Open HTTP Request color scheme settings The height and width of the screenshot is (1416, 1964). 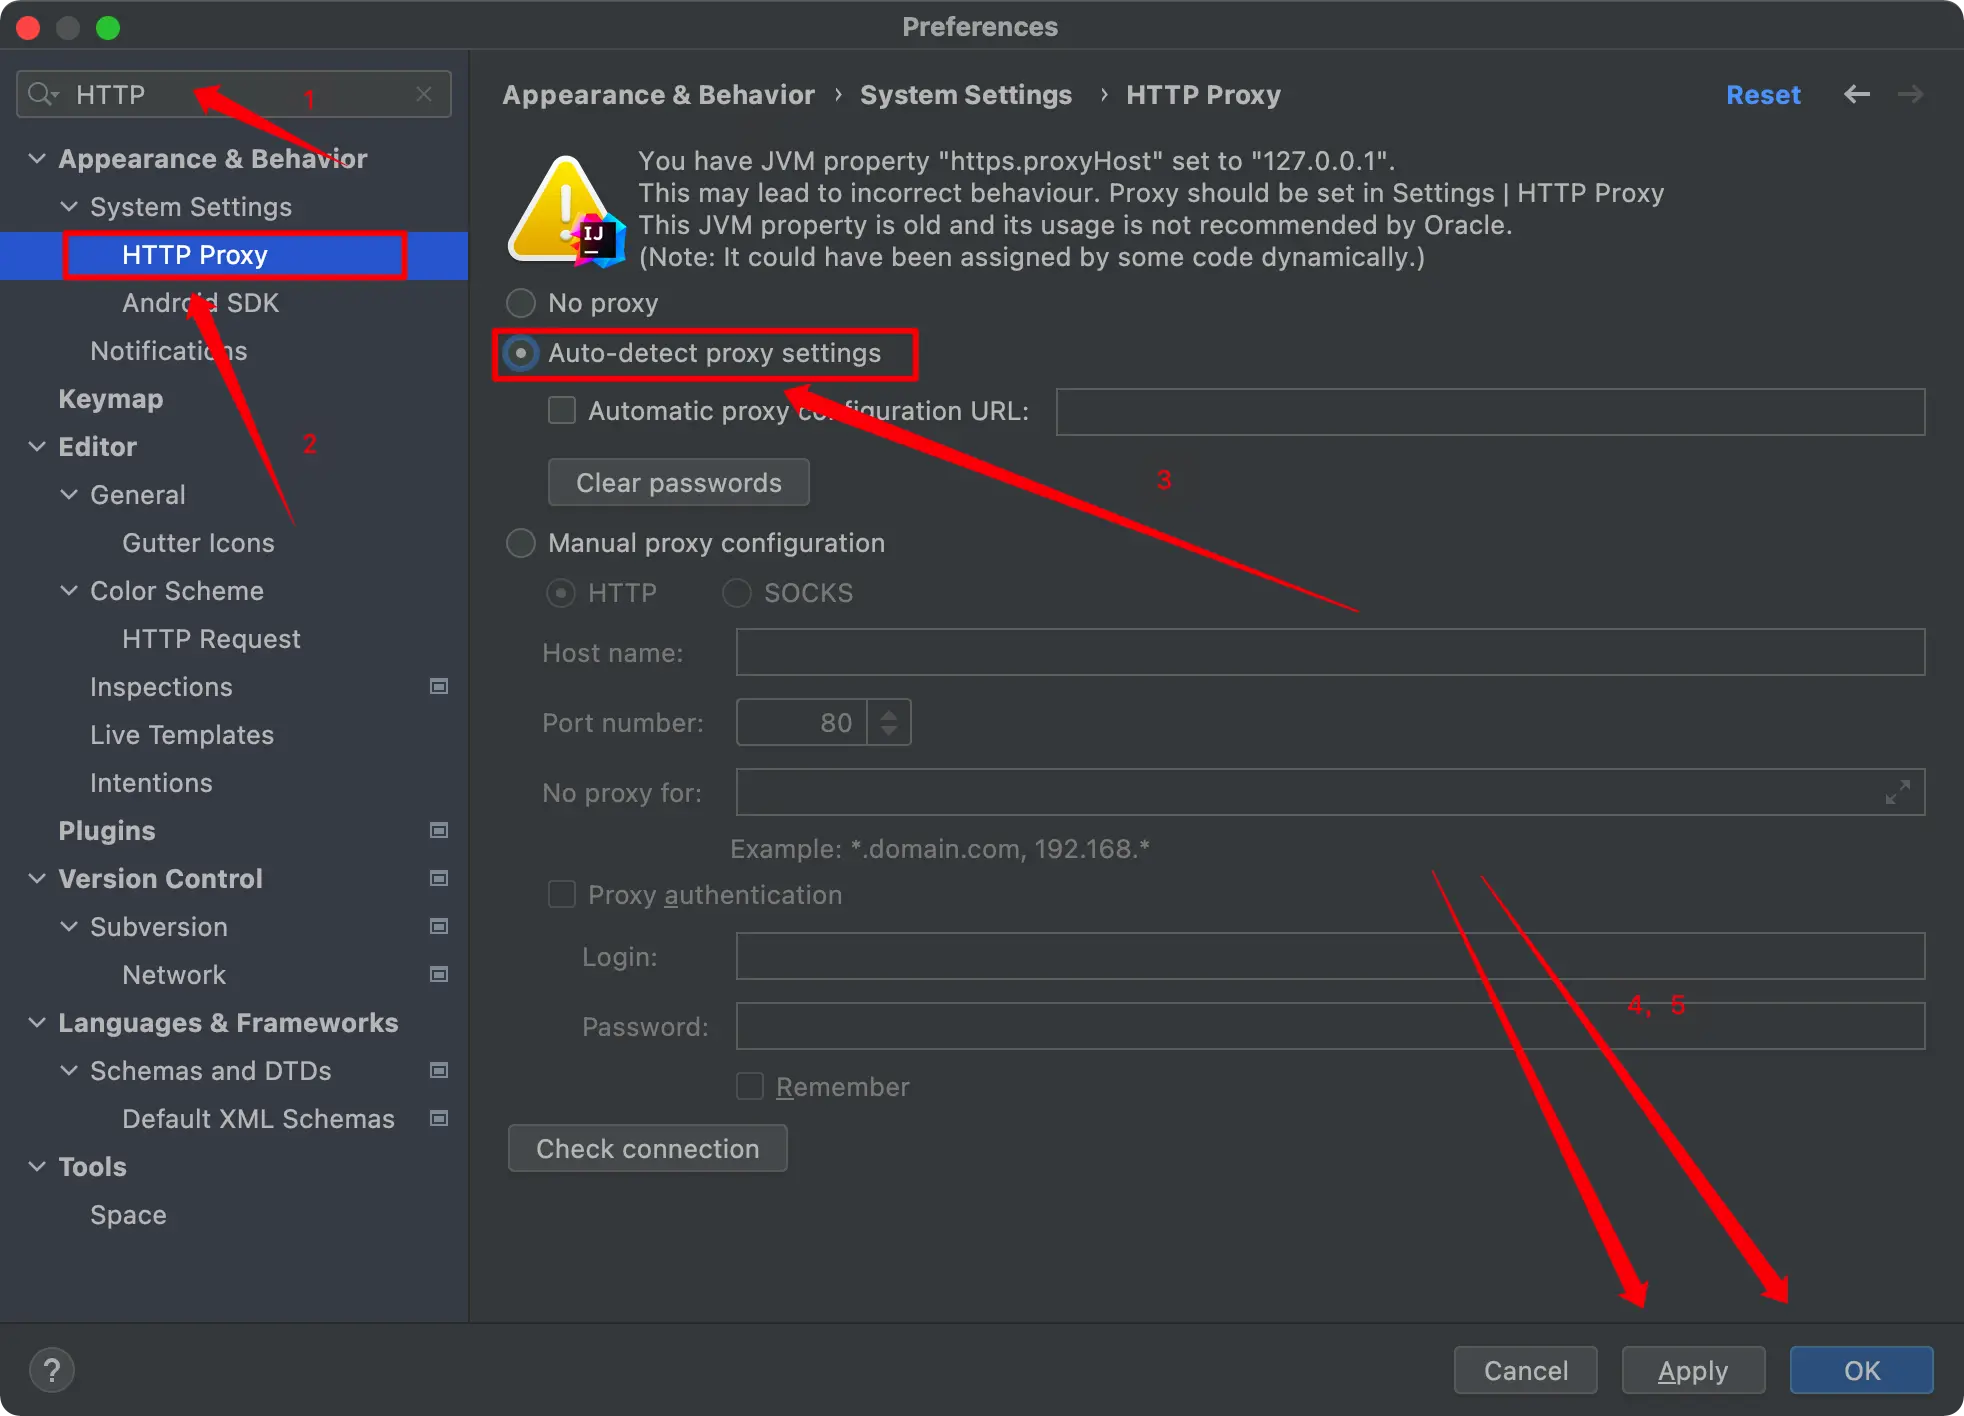[211, 639]
